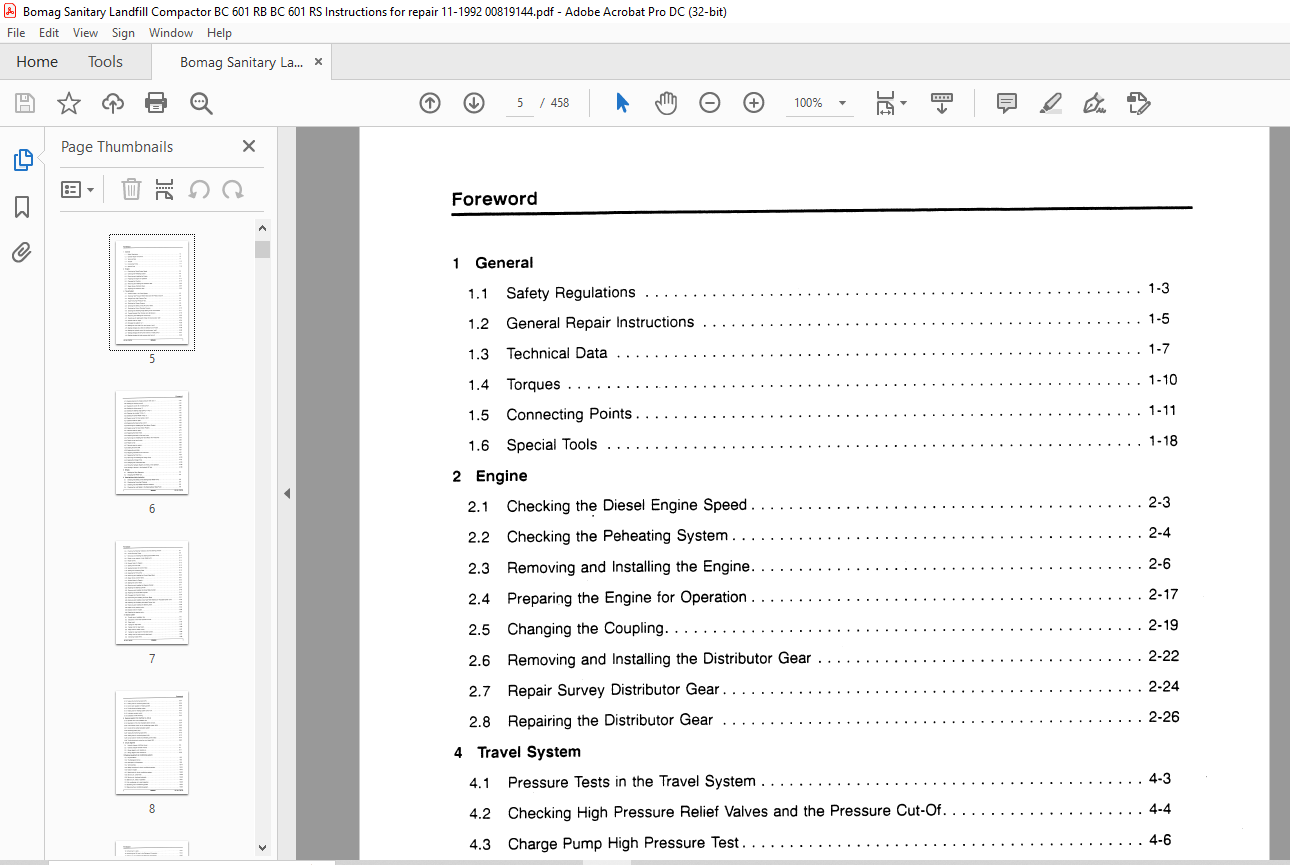
Task: Open the Window menu
Action: pos(171,33)
